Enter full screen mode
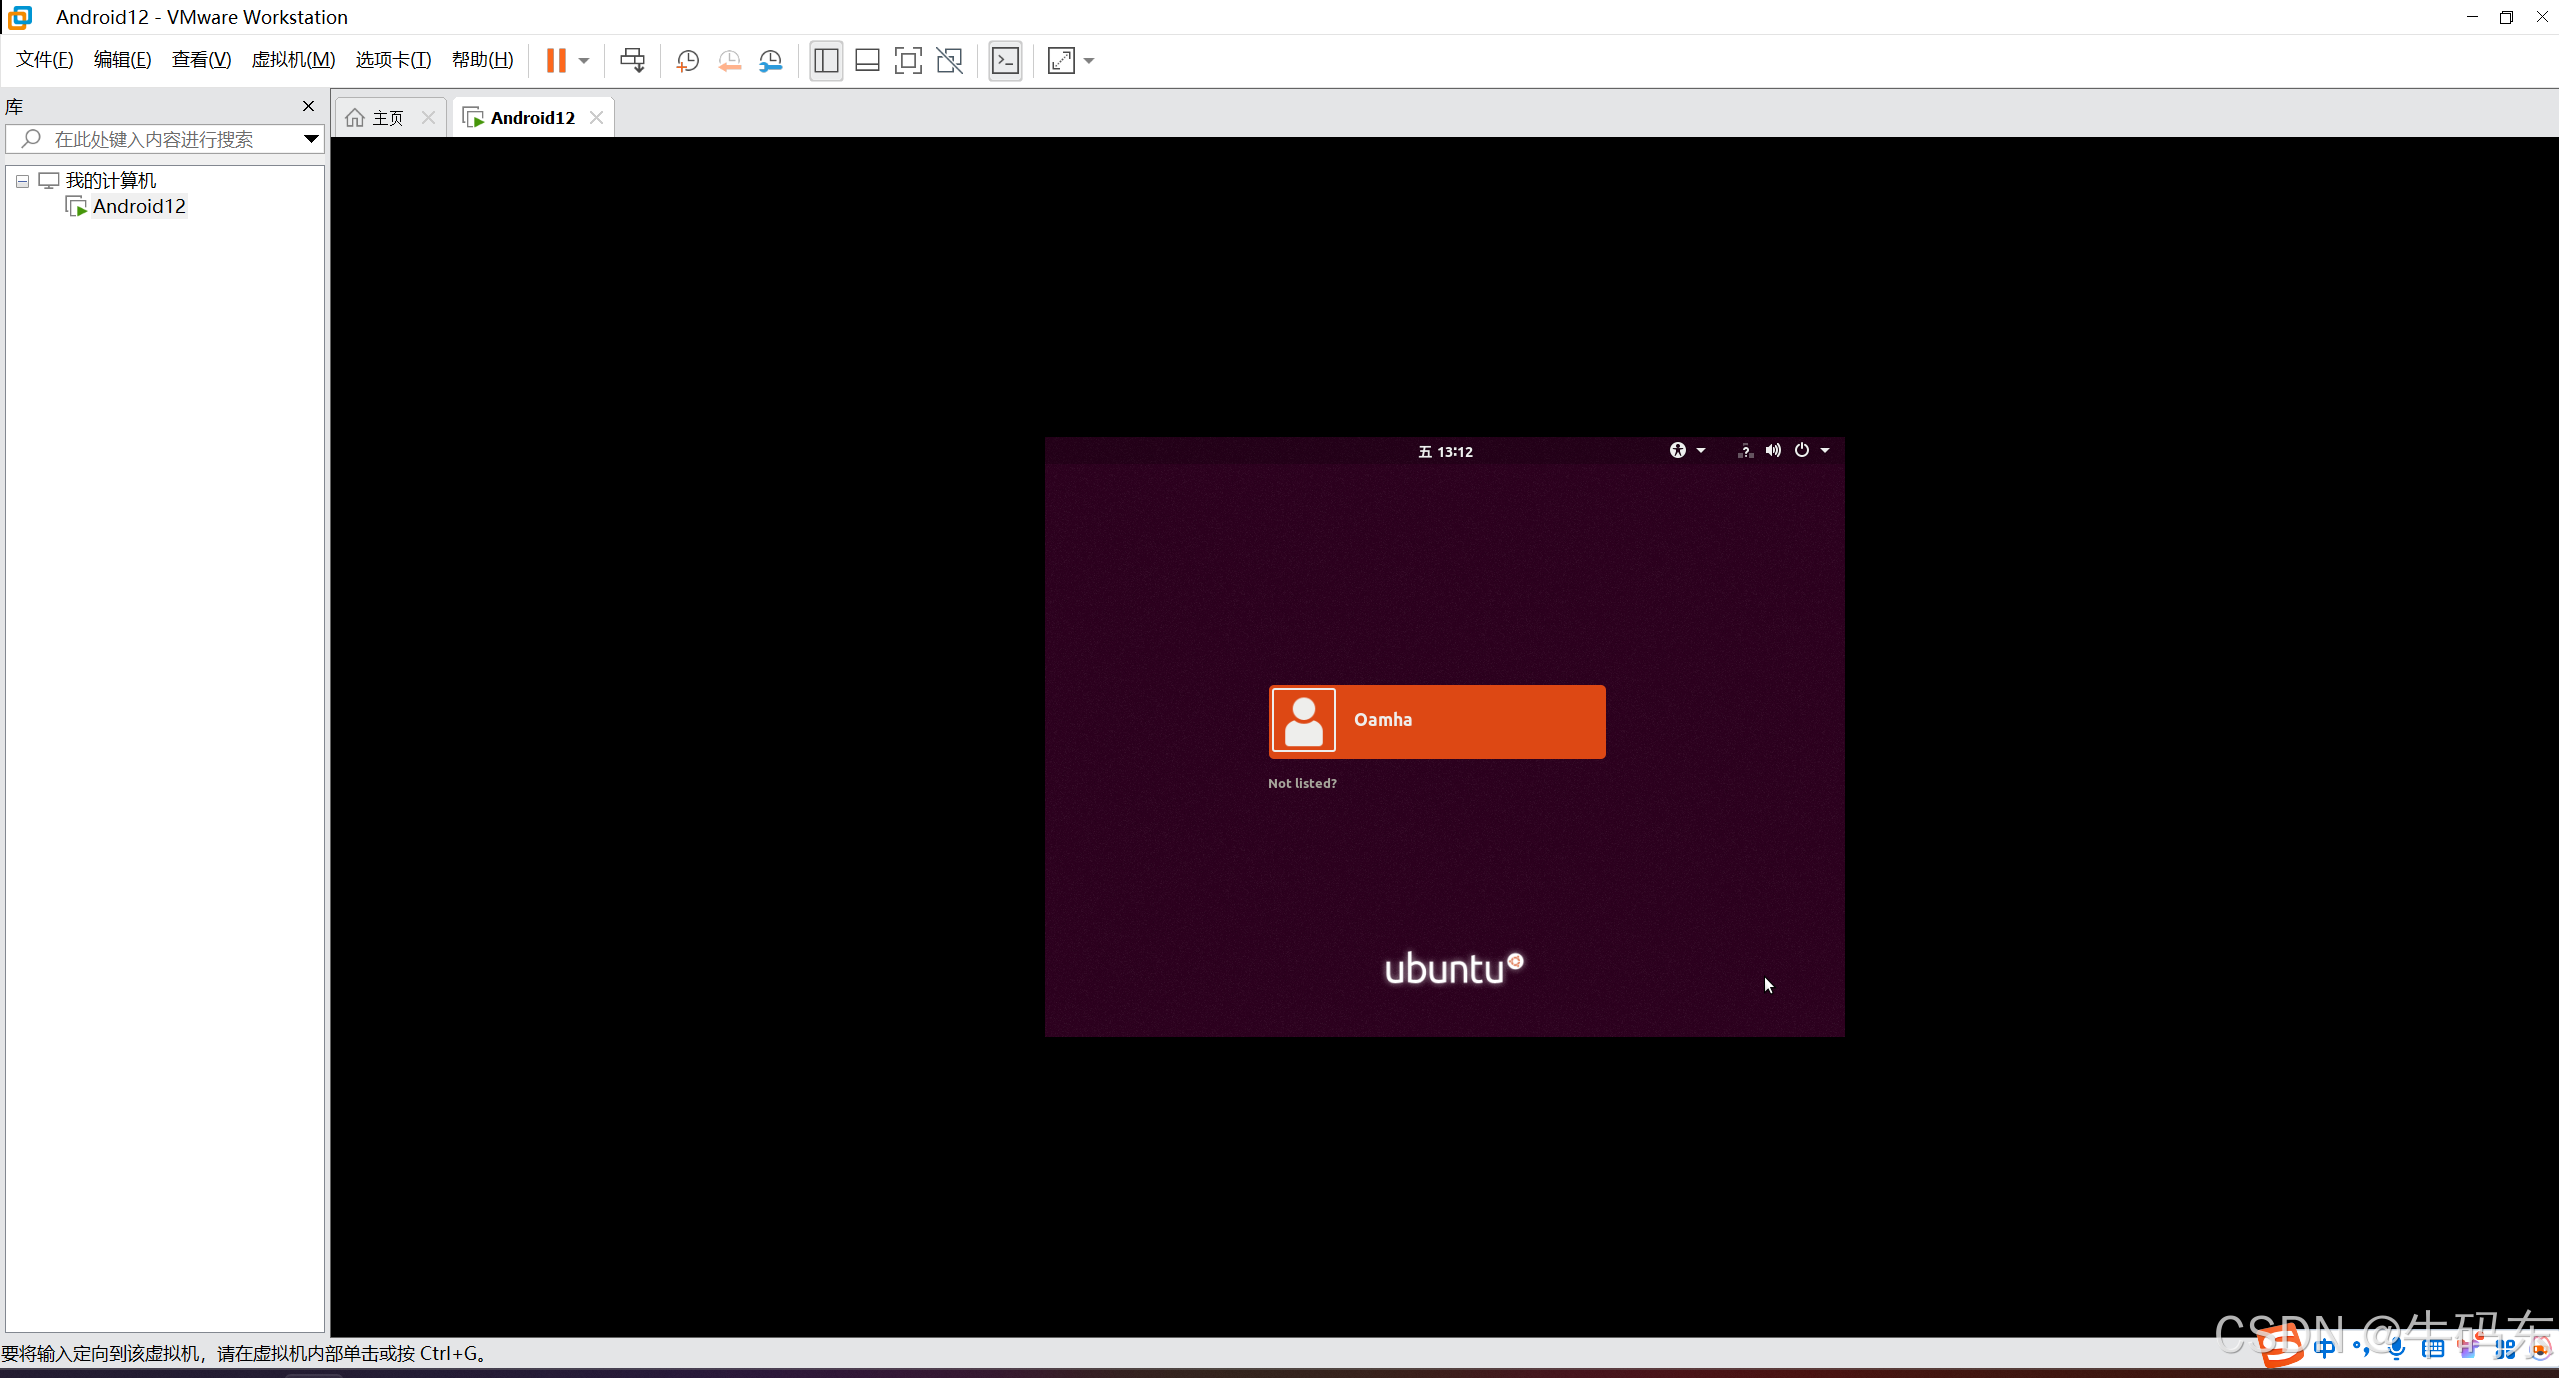The width and height of the screenshot is (2559, 1378). tap(908, 61)
